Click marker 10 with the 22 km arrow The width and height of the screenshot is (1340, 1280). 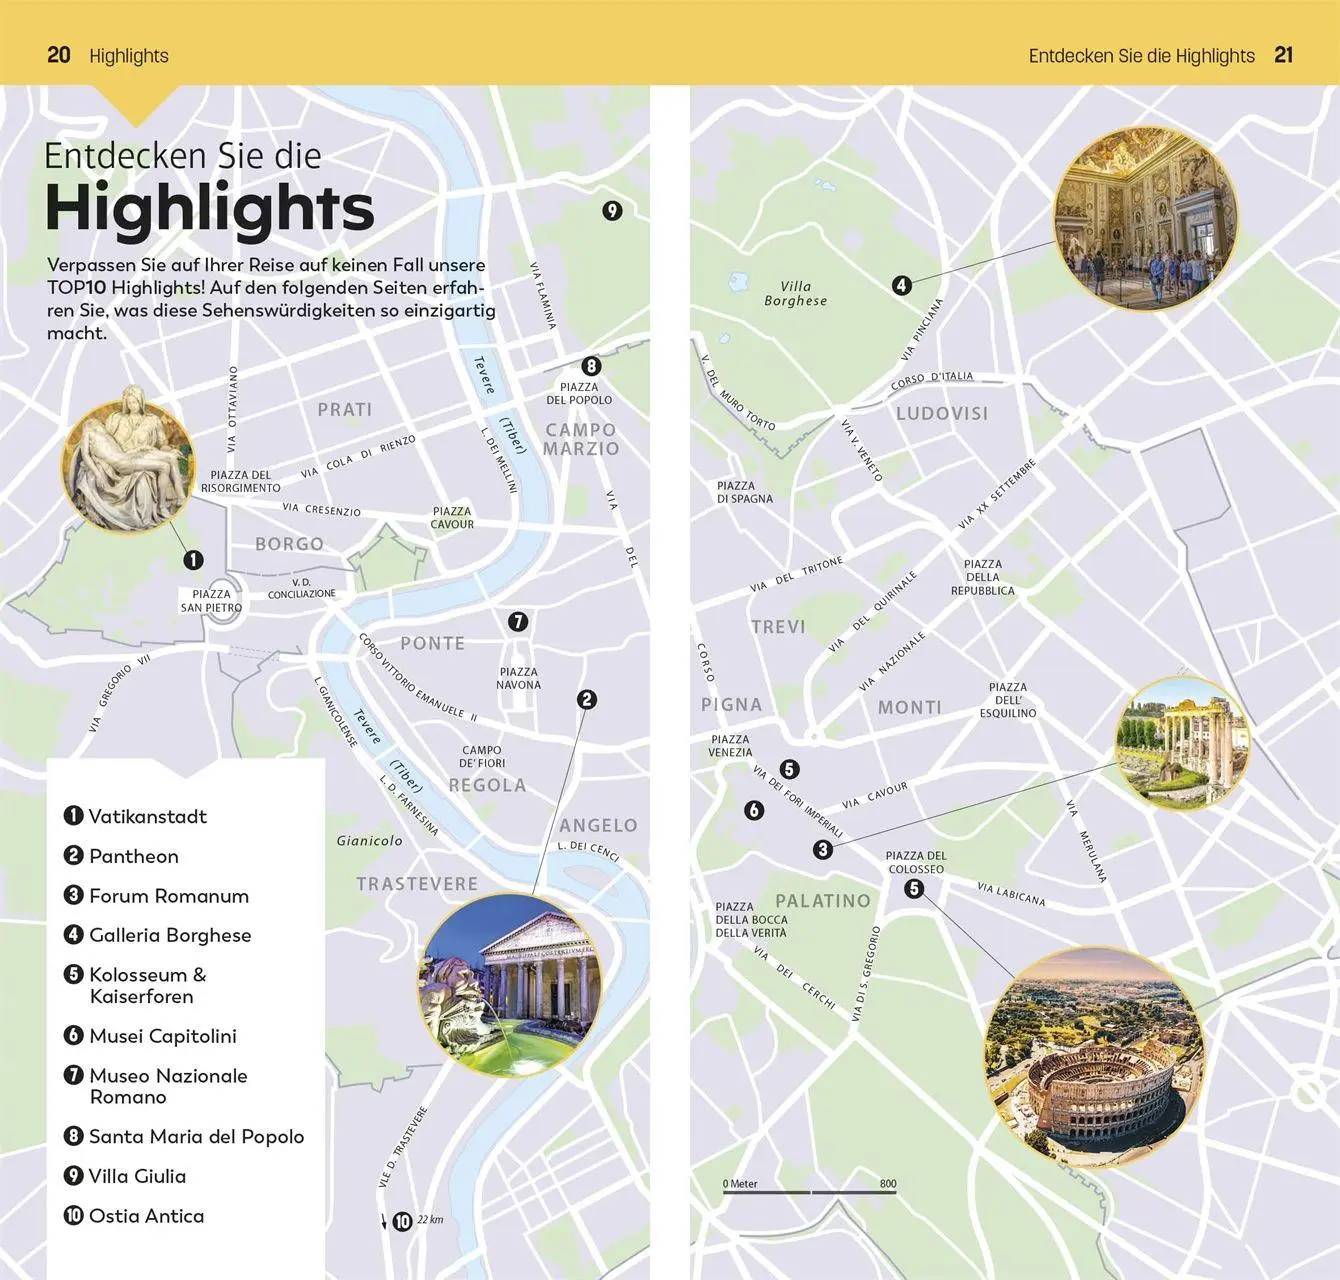[402, 1221]
